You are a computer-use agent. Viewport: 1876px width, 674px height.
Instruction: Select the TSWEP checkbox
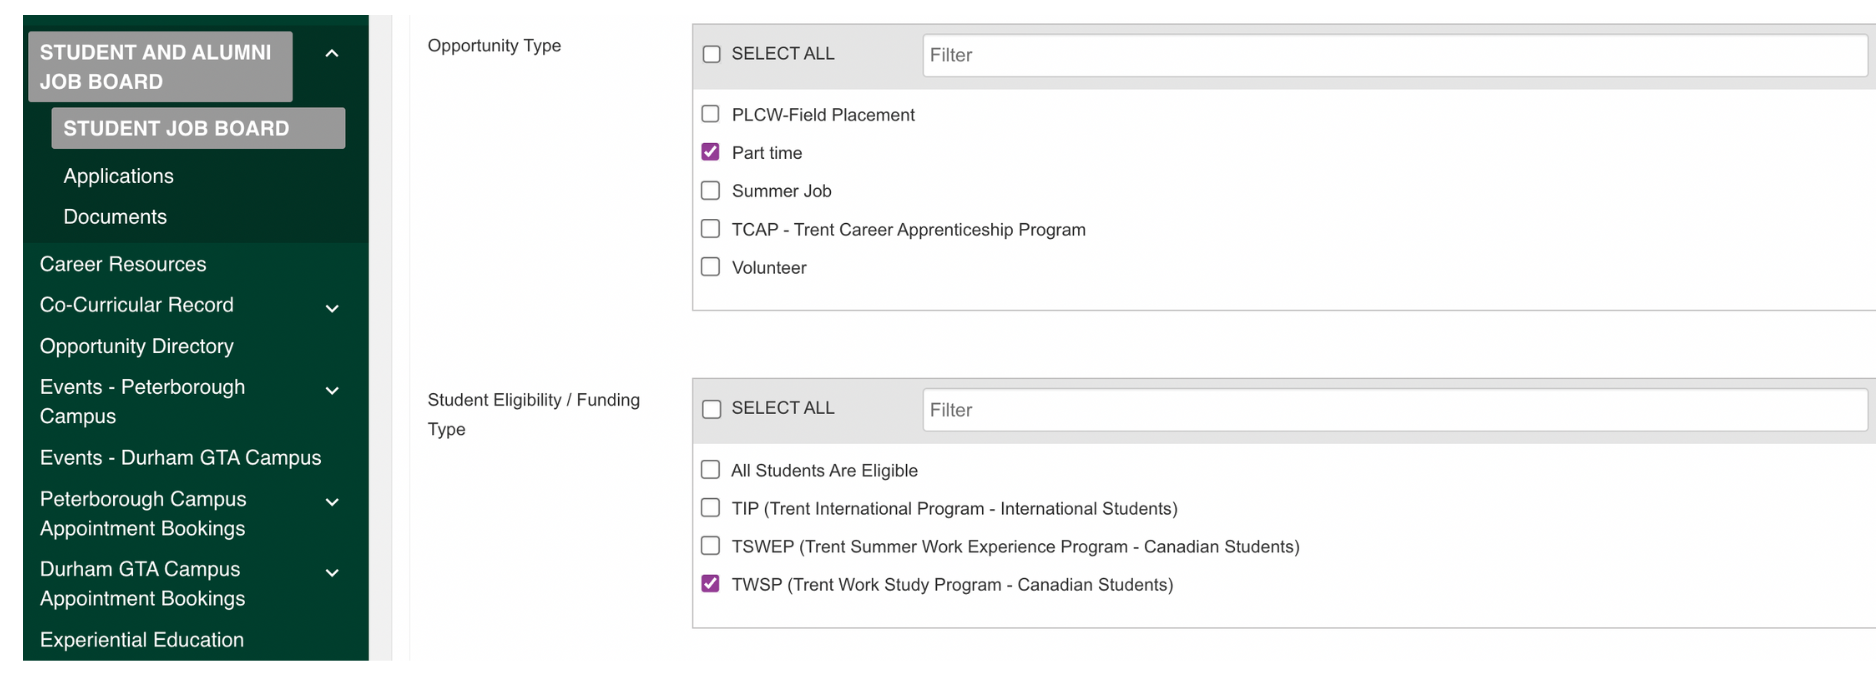click(710, 545)
